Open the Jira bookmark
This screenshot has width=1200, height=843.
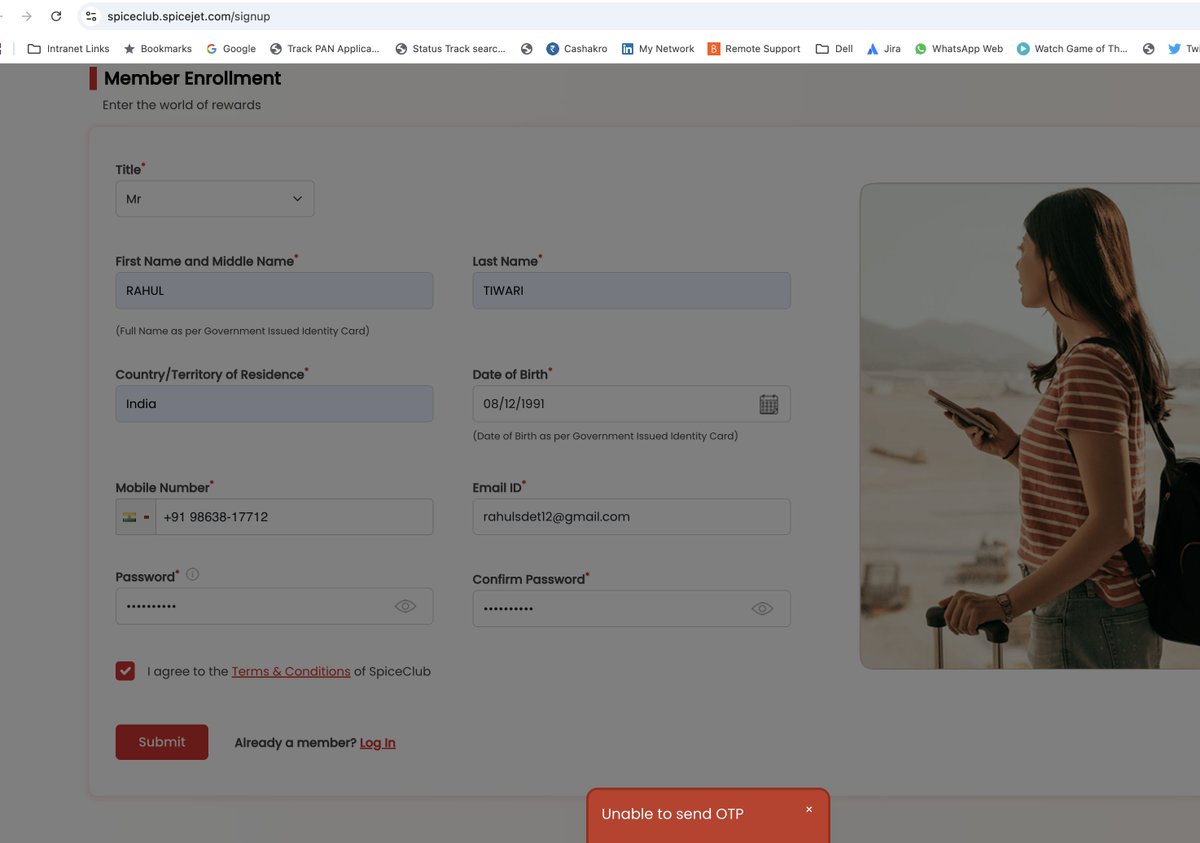click(884, 48)
